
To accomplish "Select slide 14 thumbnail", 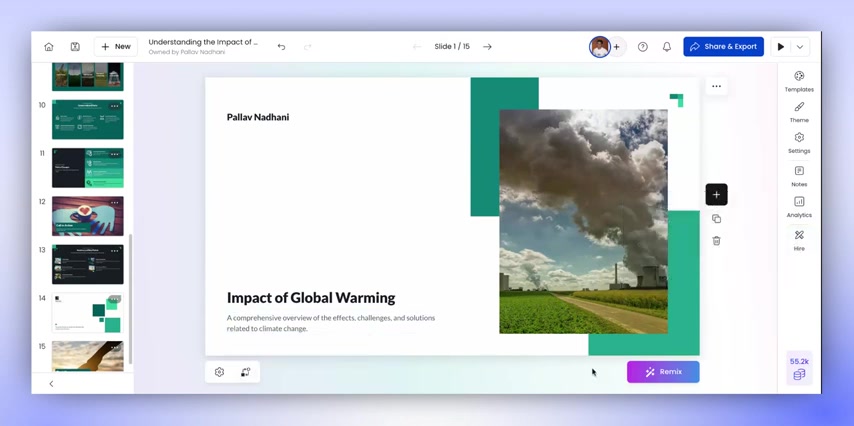I will click(x=88, y=313).
